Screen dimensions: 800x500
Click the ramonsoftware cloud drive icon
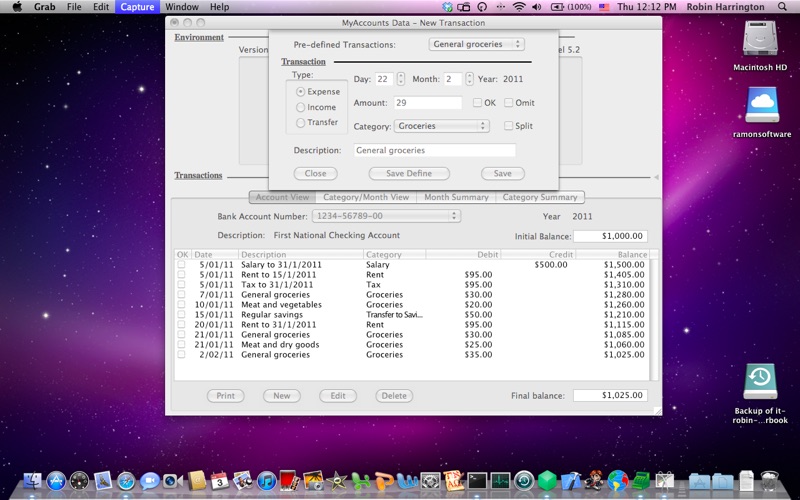coord(762,105)
